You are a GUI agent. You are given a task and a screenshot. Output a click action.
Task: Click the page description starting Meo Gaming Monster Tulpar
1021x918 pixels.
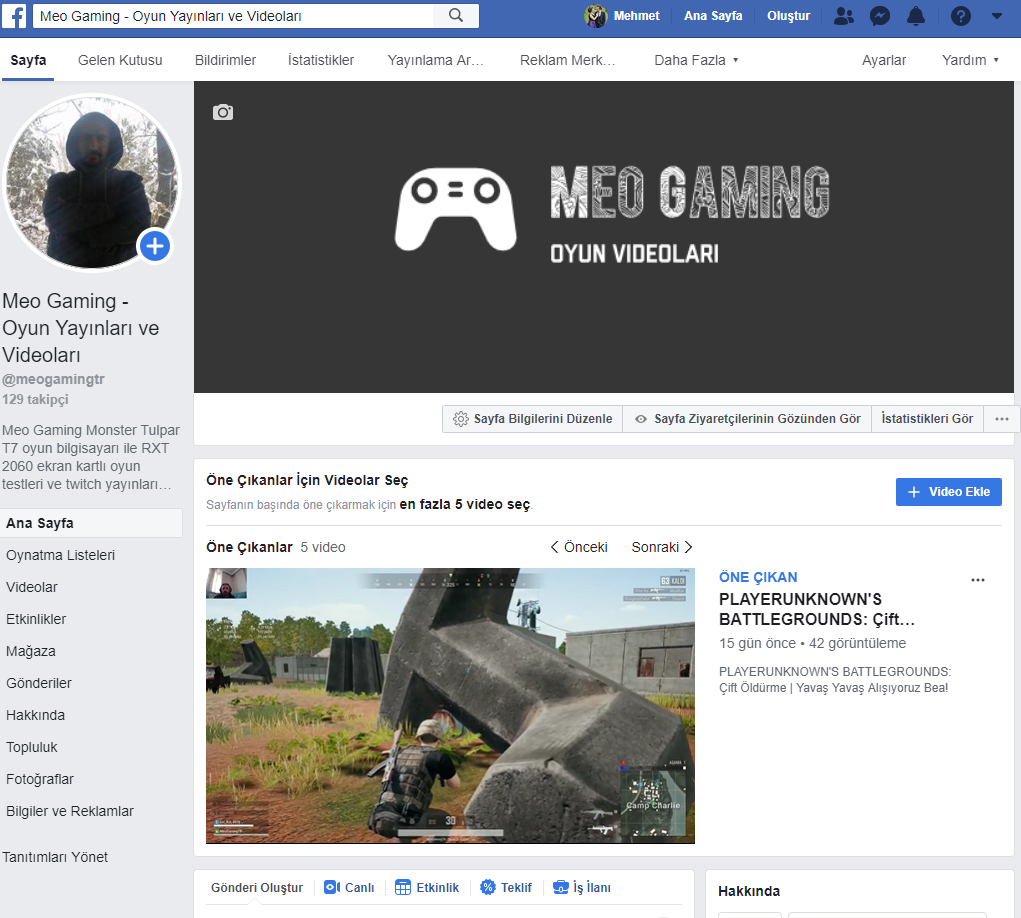coord(91,457)
